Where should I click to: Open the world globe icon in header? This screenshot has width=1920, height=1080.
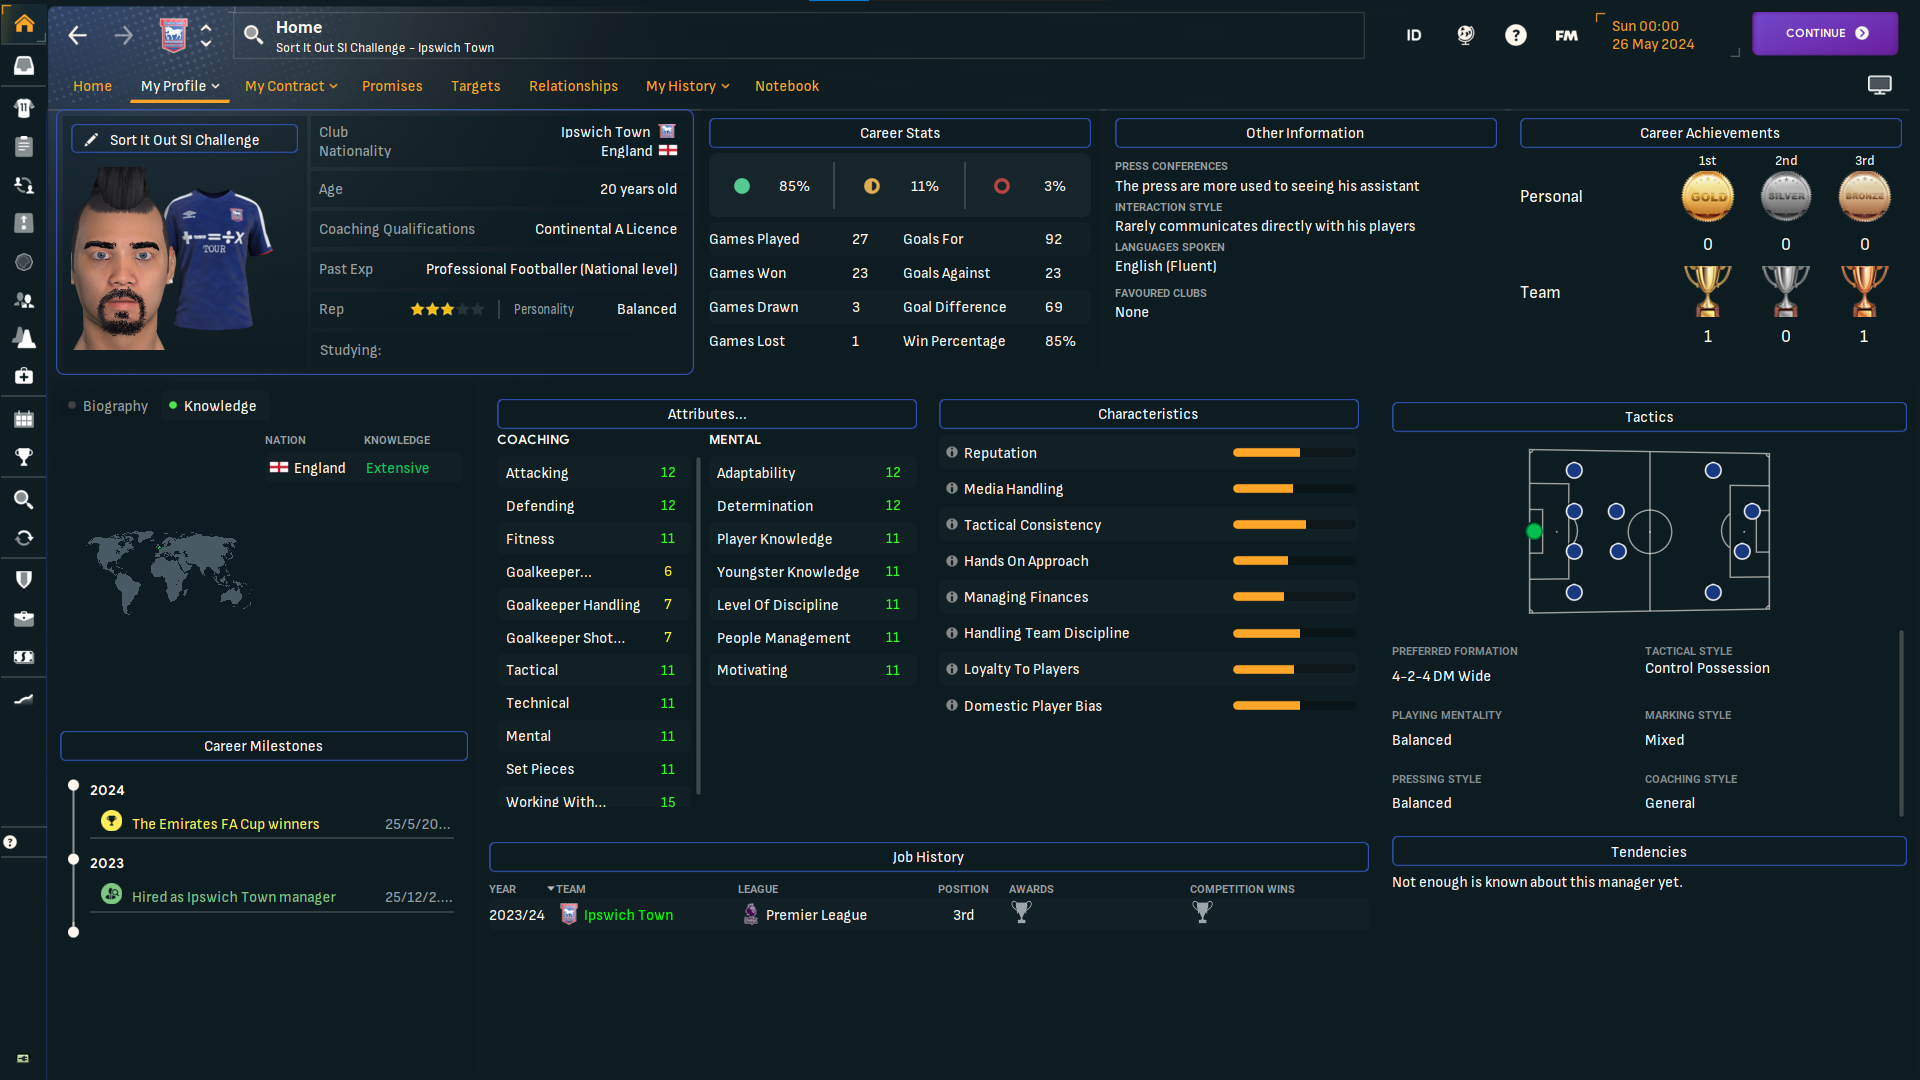[1465, 35]
